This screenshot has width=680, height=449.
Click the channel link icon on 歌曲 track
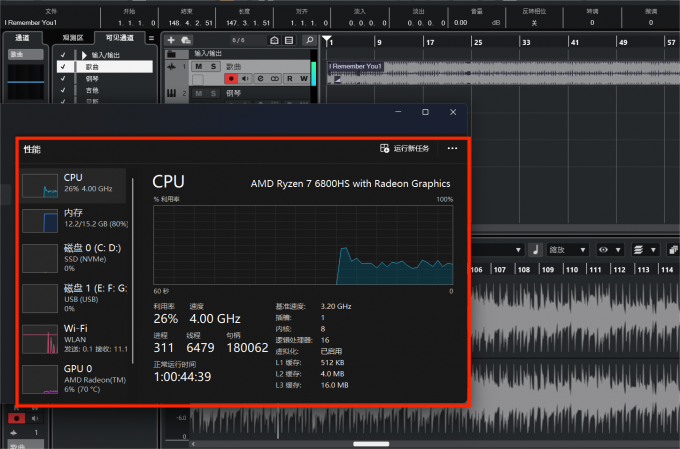coord(275,79)
